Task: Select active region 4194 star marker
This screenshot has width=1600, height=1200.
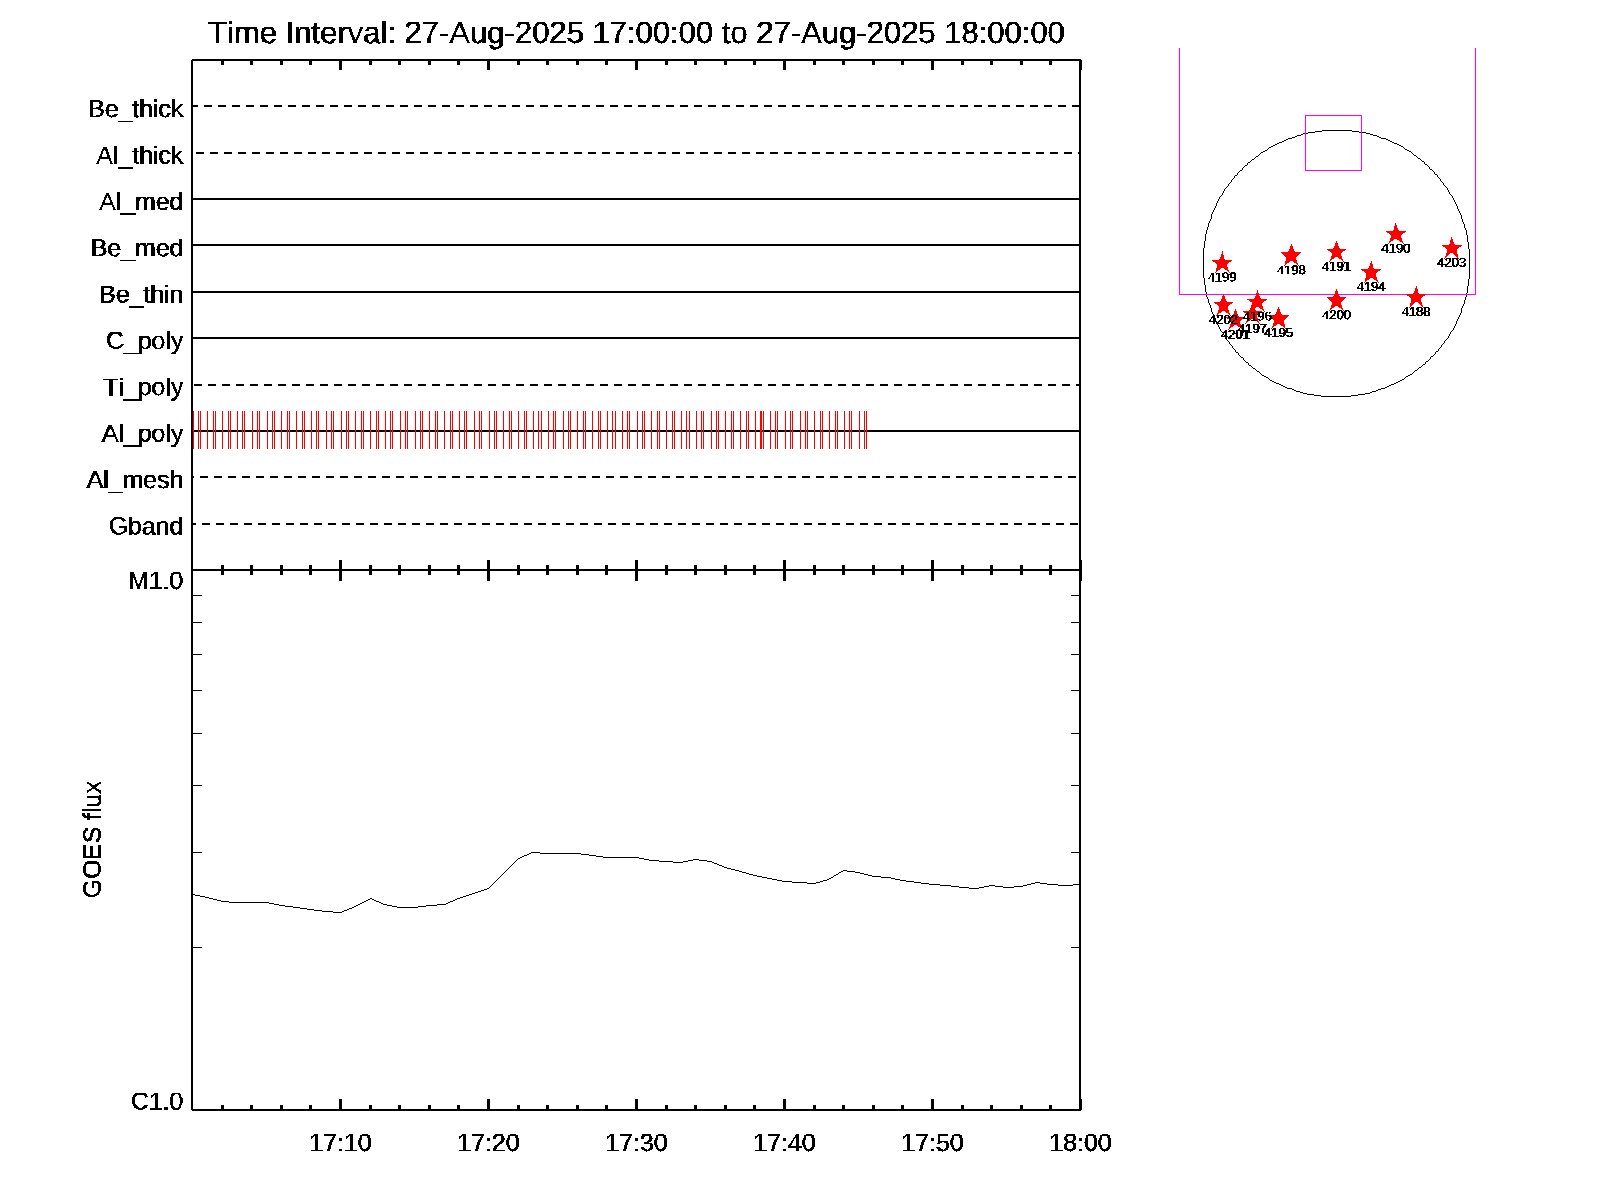Action: click(1371, 272)
